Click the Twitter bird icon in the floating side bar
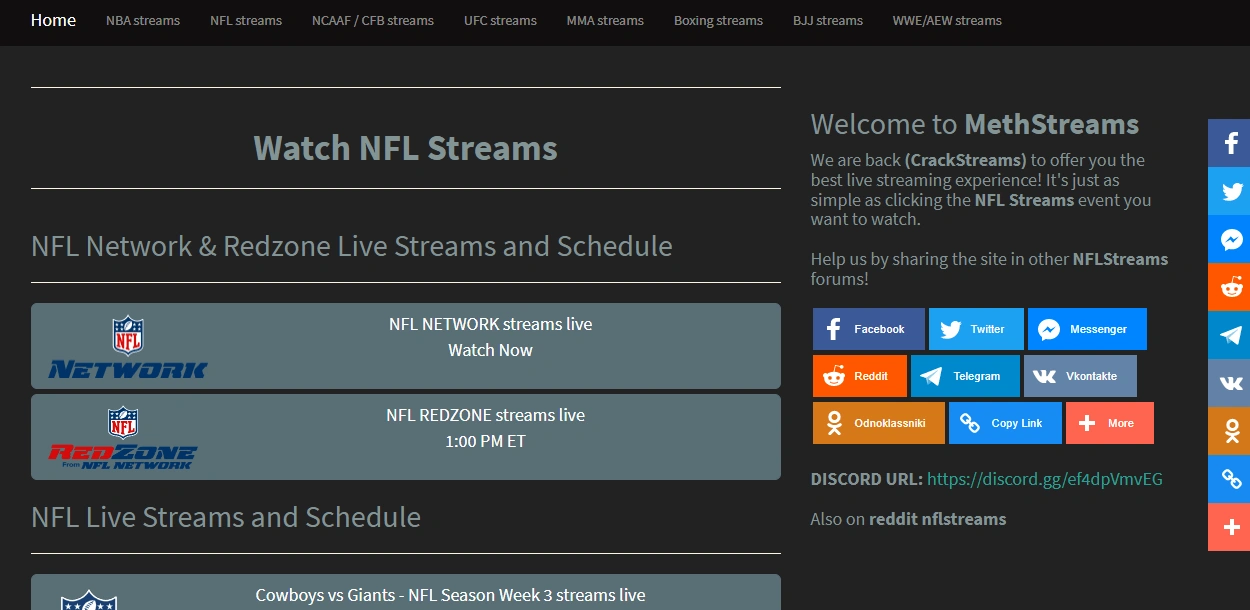The height and width of the screenshot is (610, 1250). click(1230, 191)
